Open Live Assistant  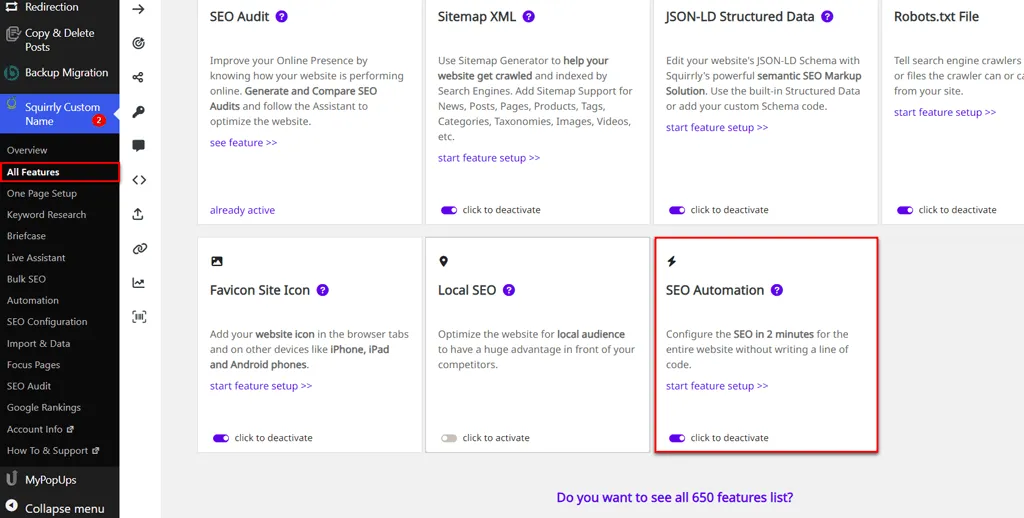coord(36,257)
